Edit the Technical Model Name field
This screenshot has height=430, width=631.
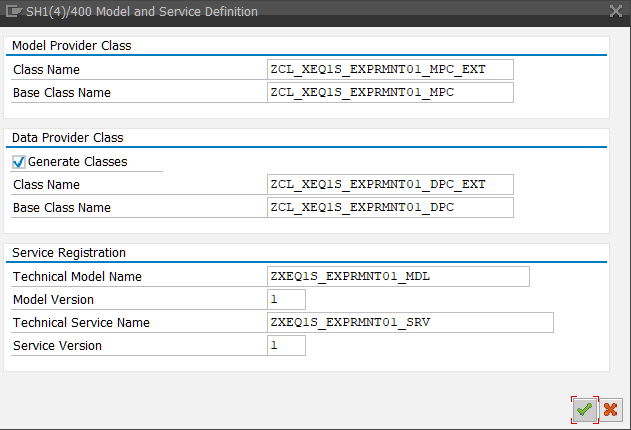click(398, 277)
